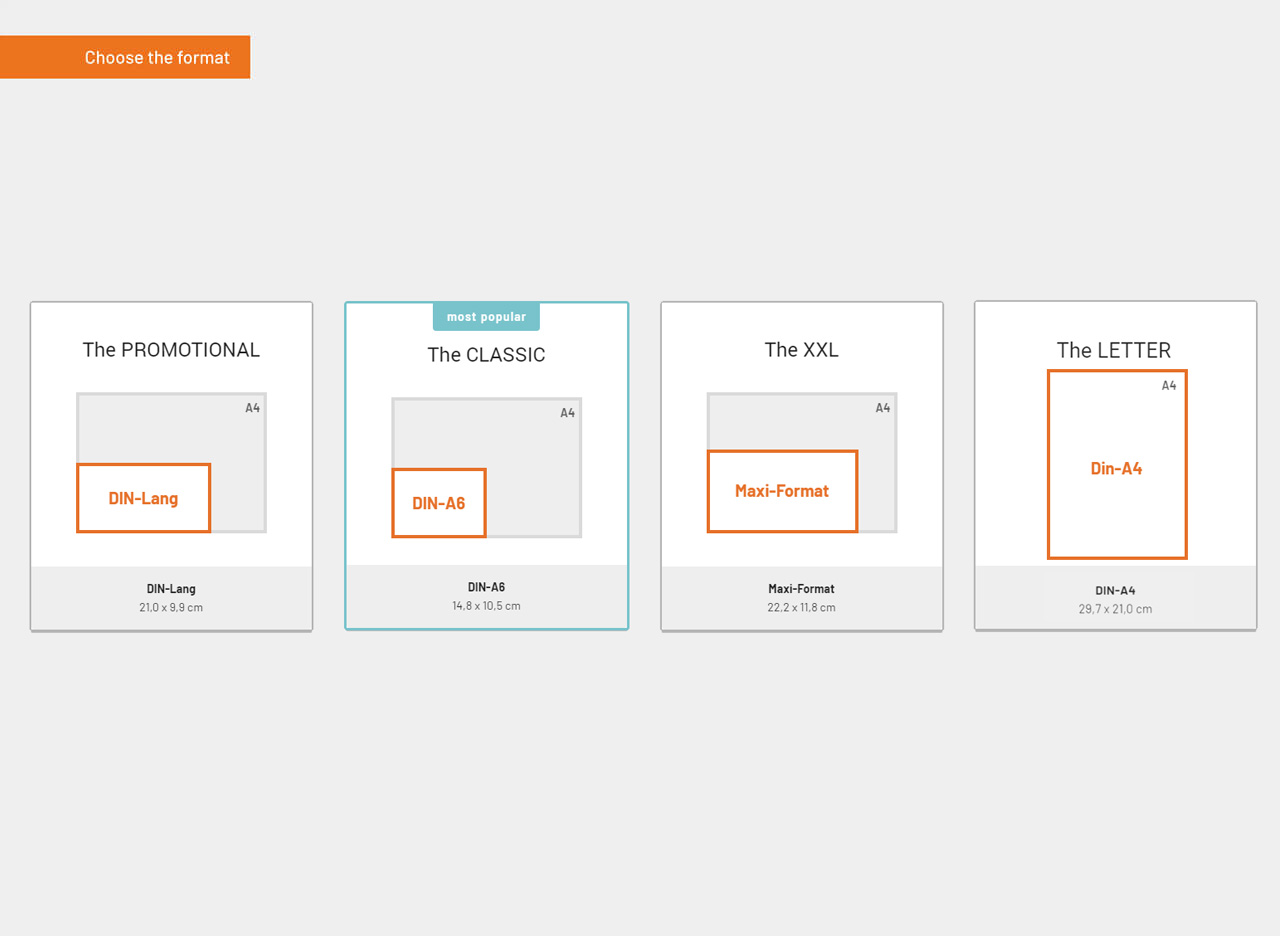The image size is (1280, 936).
Task: Click the A4 marker in PROMOTIONAL card
Action: point(253,408)
